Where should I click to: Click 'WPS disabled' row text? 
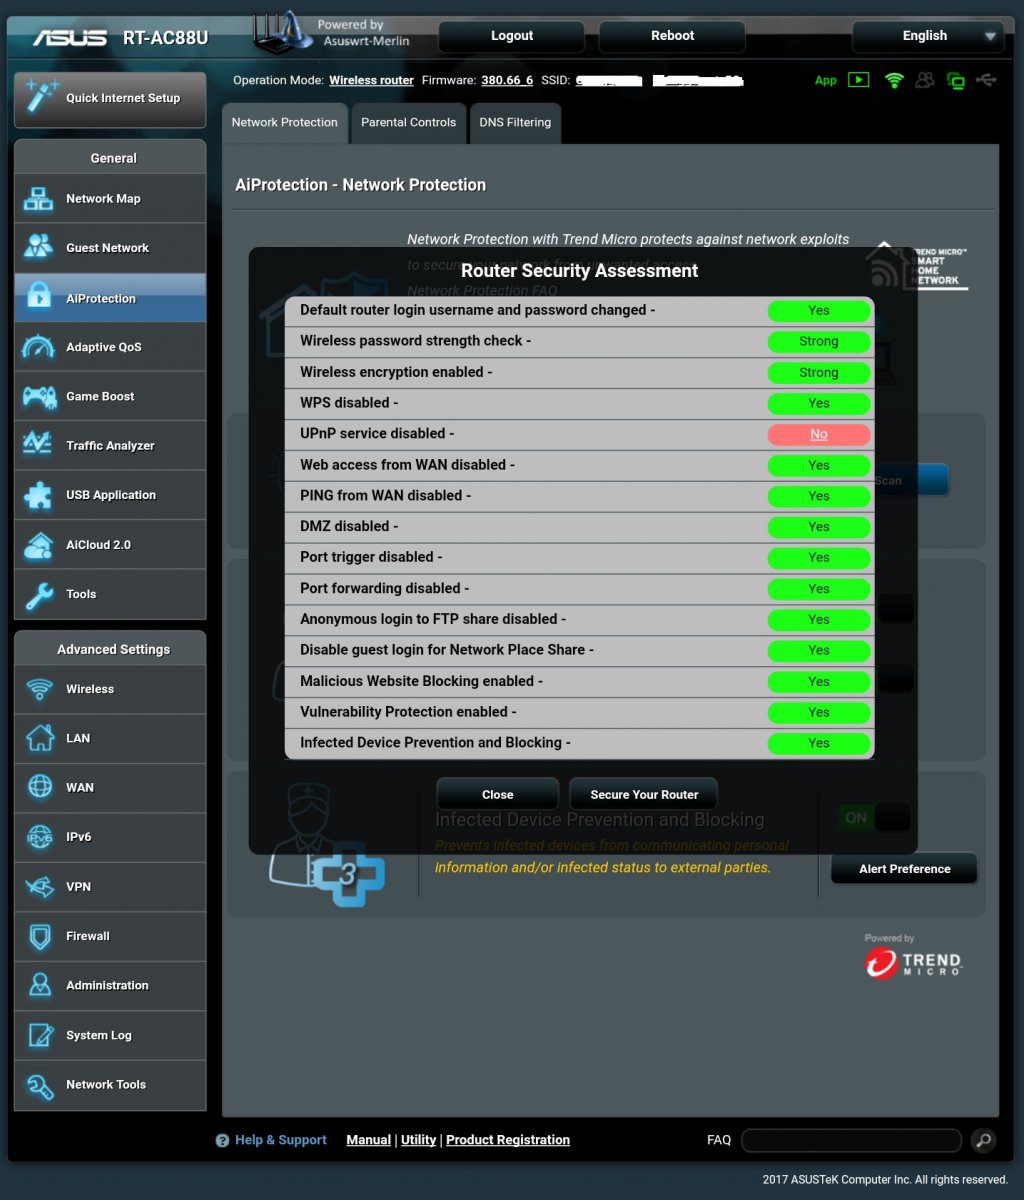pyautogui.click(x=349, y=403)
